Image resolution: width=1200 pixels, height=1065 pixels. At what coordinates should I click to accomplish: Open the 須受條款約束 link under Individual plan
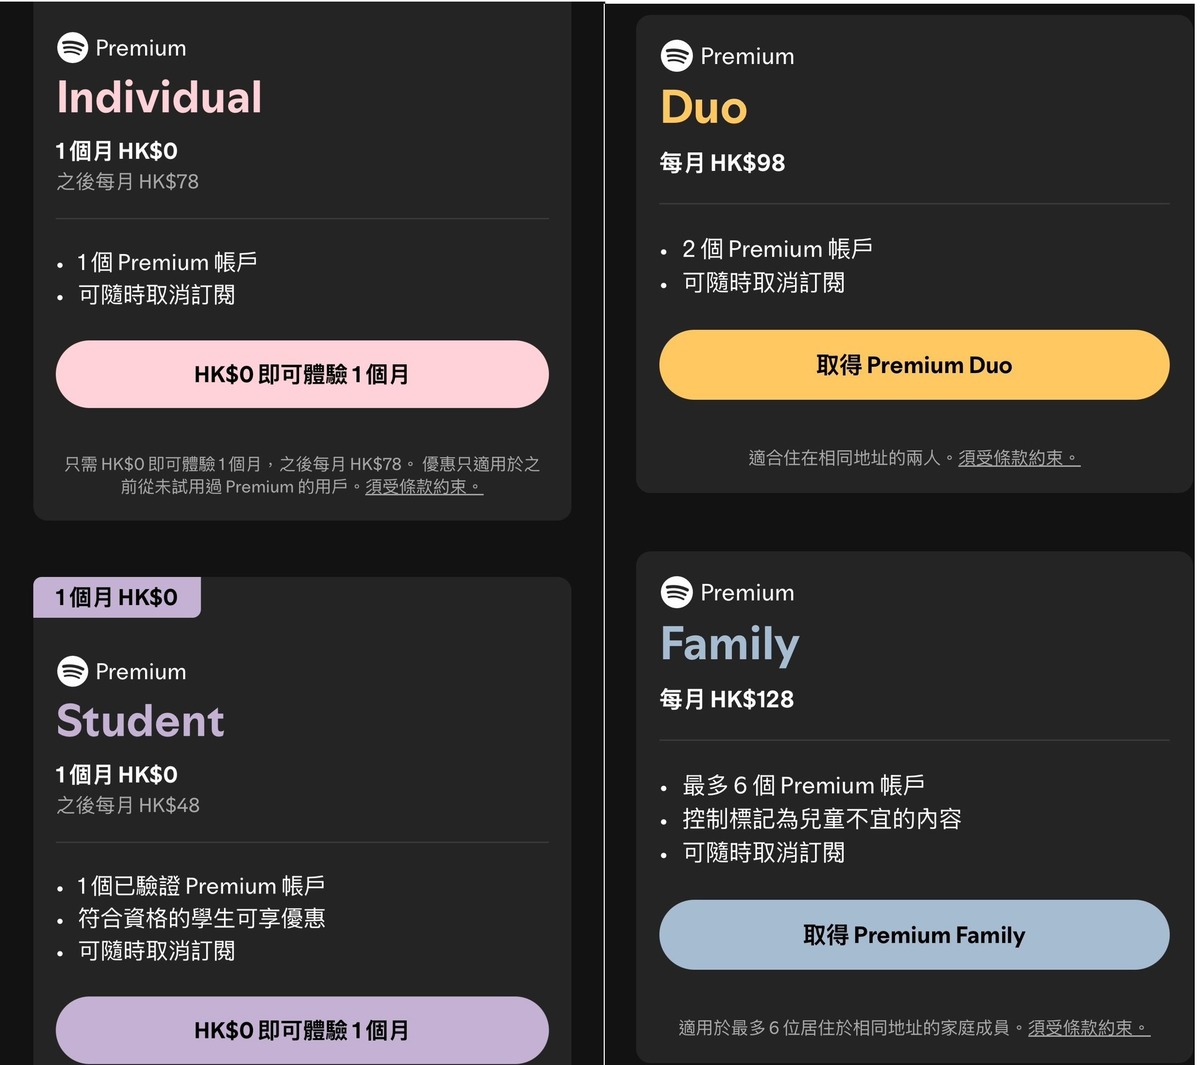(421, 487)
